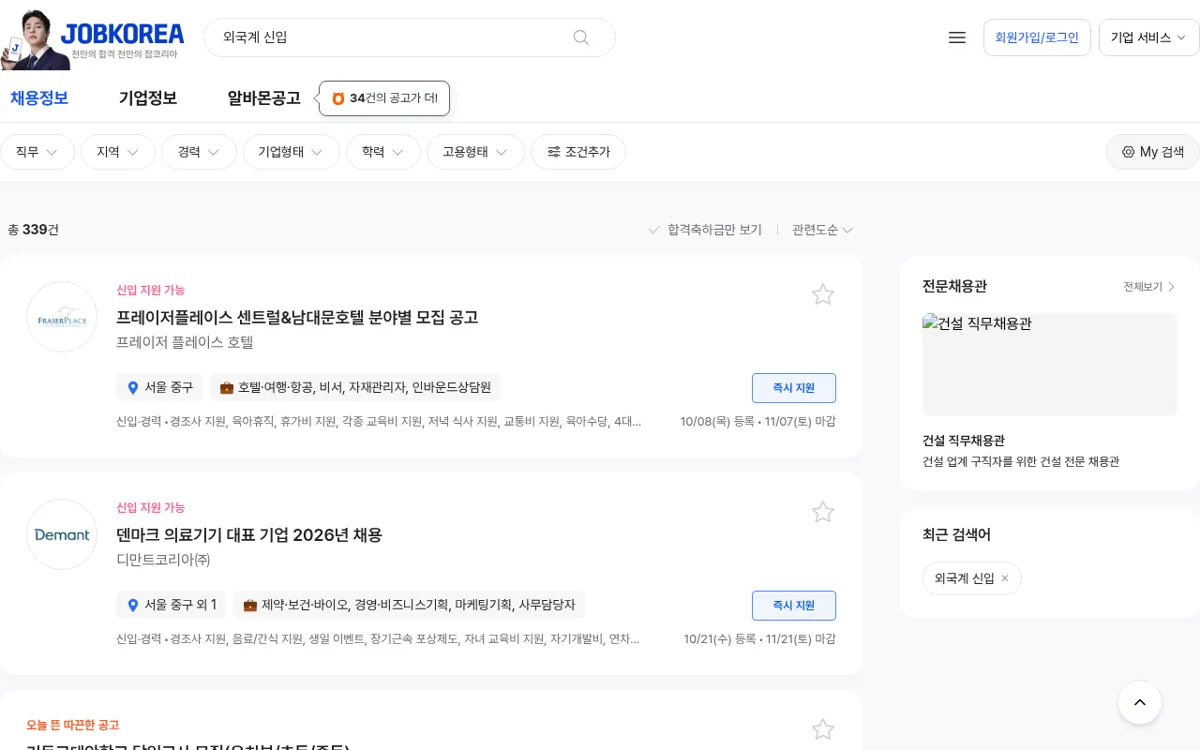The height and width of the screenshot is (750, 1200).
Task: Click the 건설 직무채용관 banner image
Action: pyautogui.click(x=1050, y=364)
